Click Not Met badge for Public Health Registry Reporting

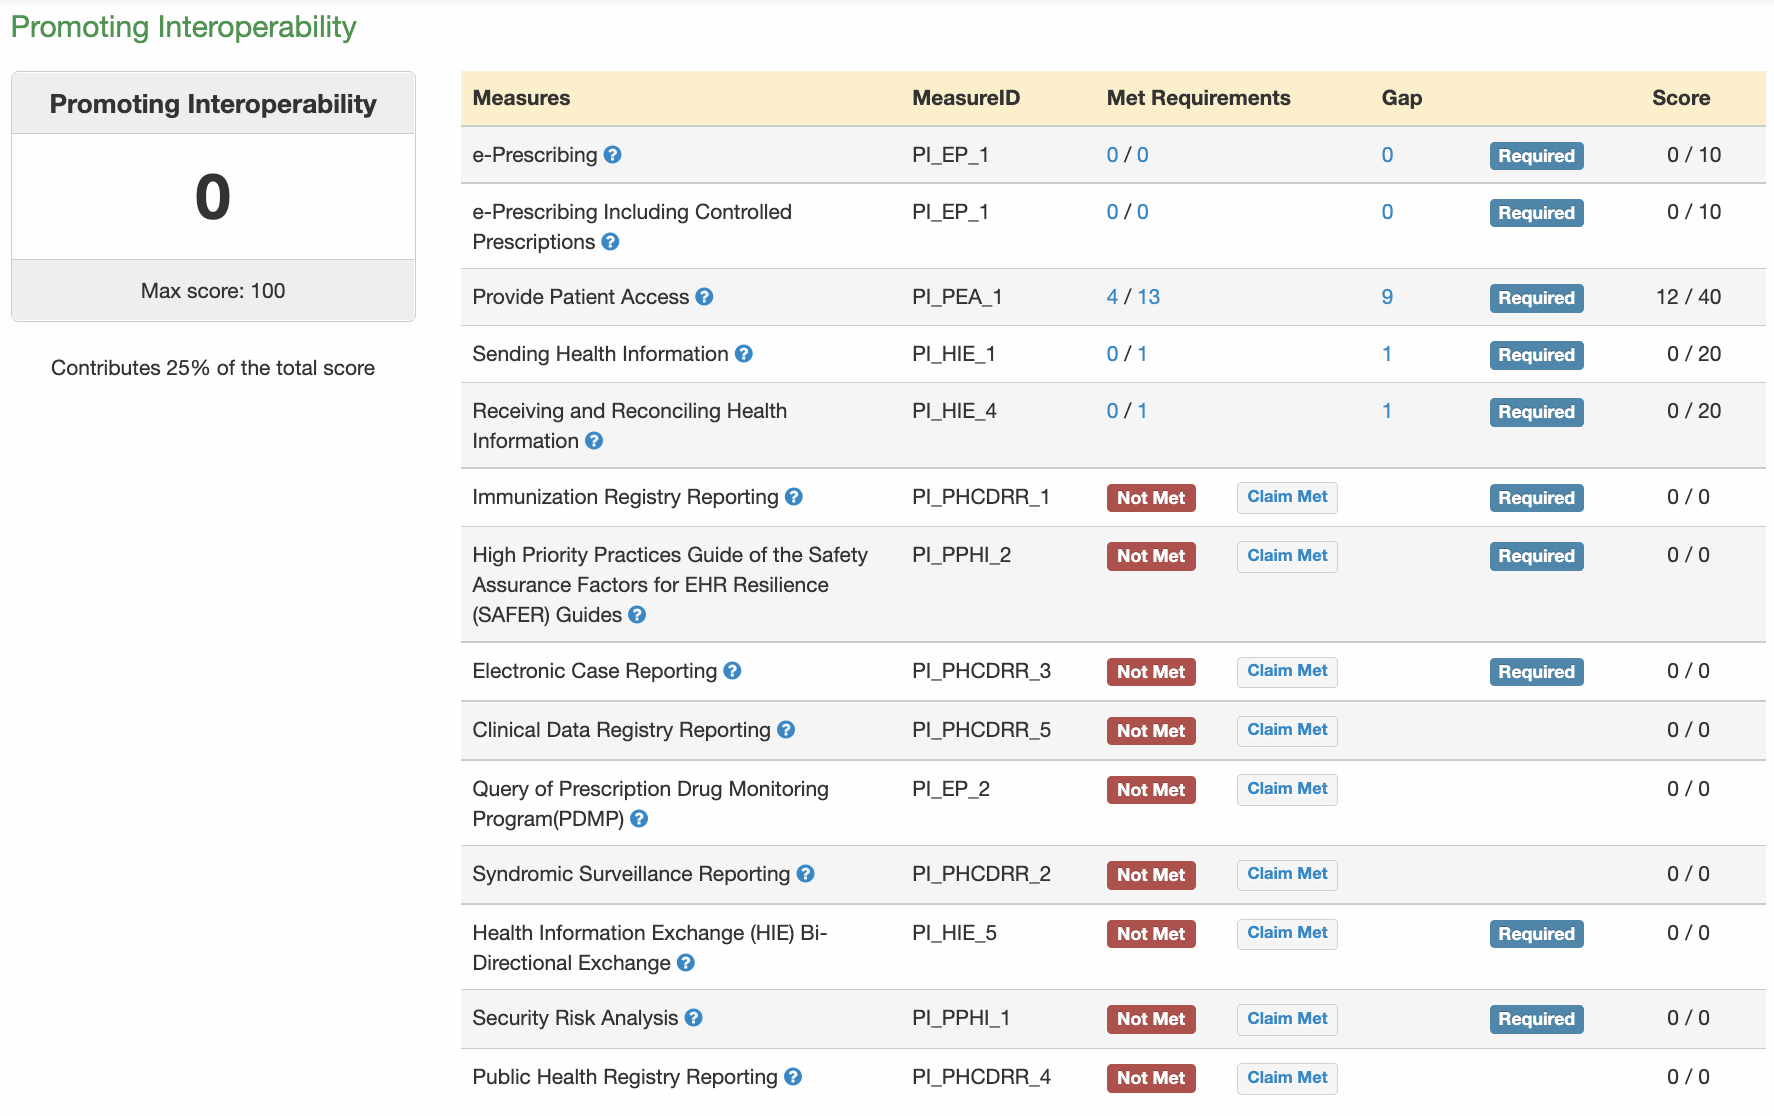point(1151,1078)
